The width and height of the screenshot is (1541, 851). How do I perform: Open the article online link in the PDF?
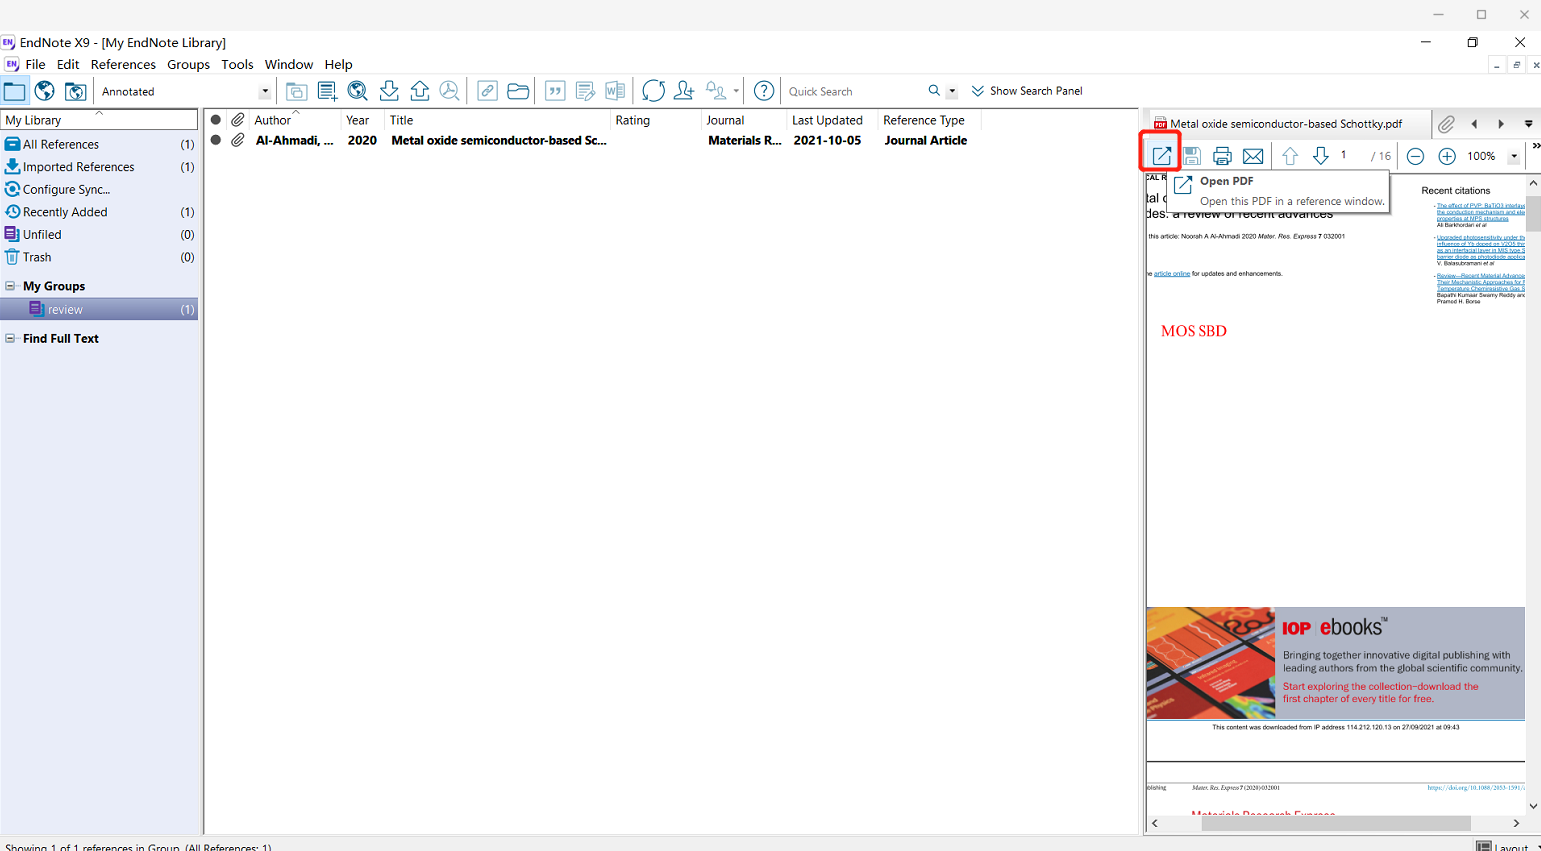point(1171,273)
